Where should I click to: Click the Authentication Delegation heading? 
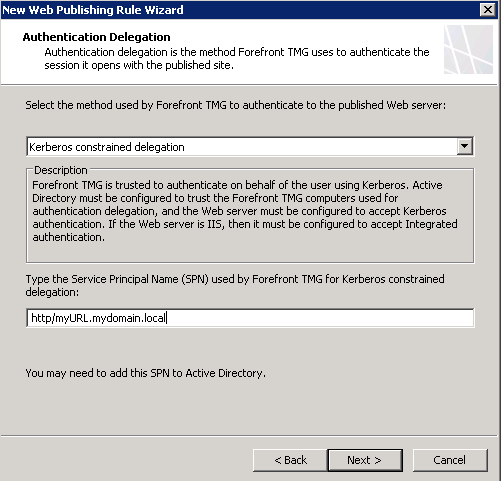[x=96, y=37]
